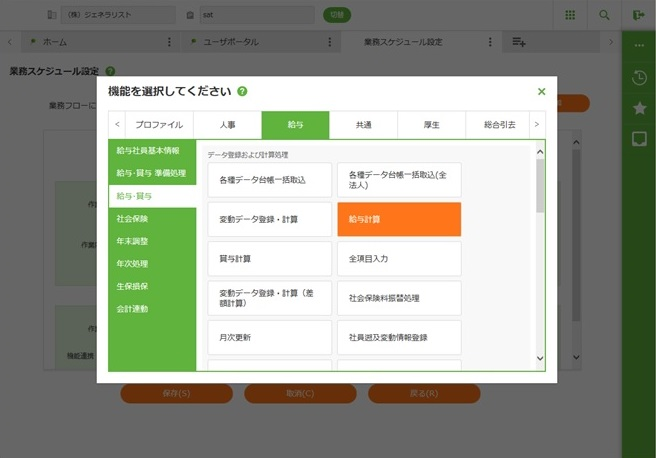Image resolution: width=656 pixels, height=458 pixels.
Task: Click the help icon beside the dialog title
Action: point(243,91)
